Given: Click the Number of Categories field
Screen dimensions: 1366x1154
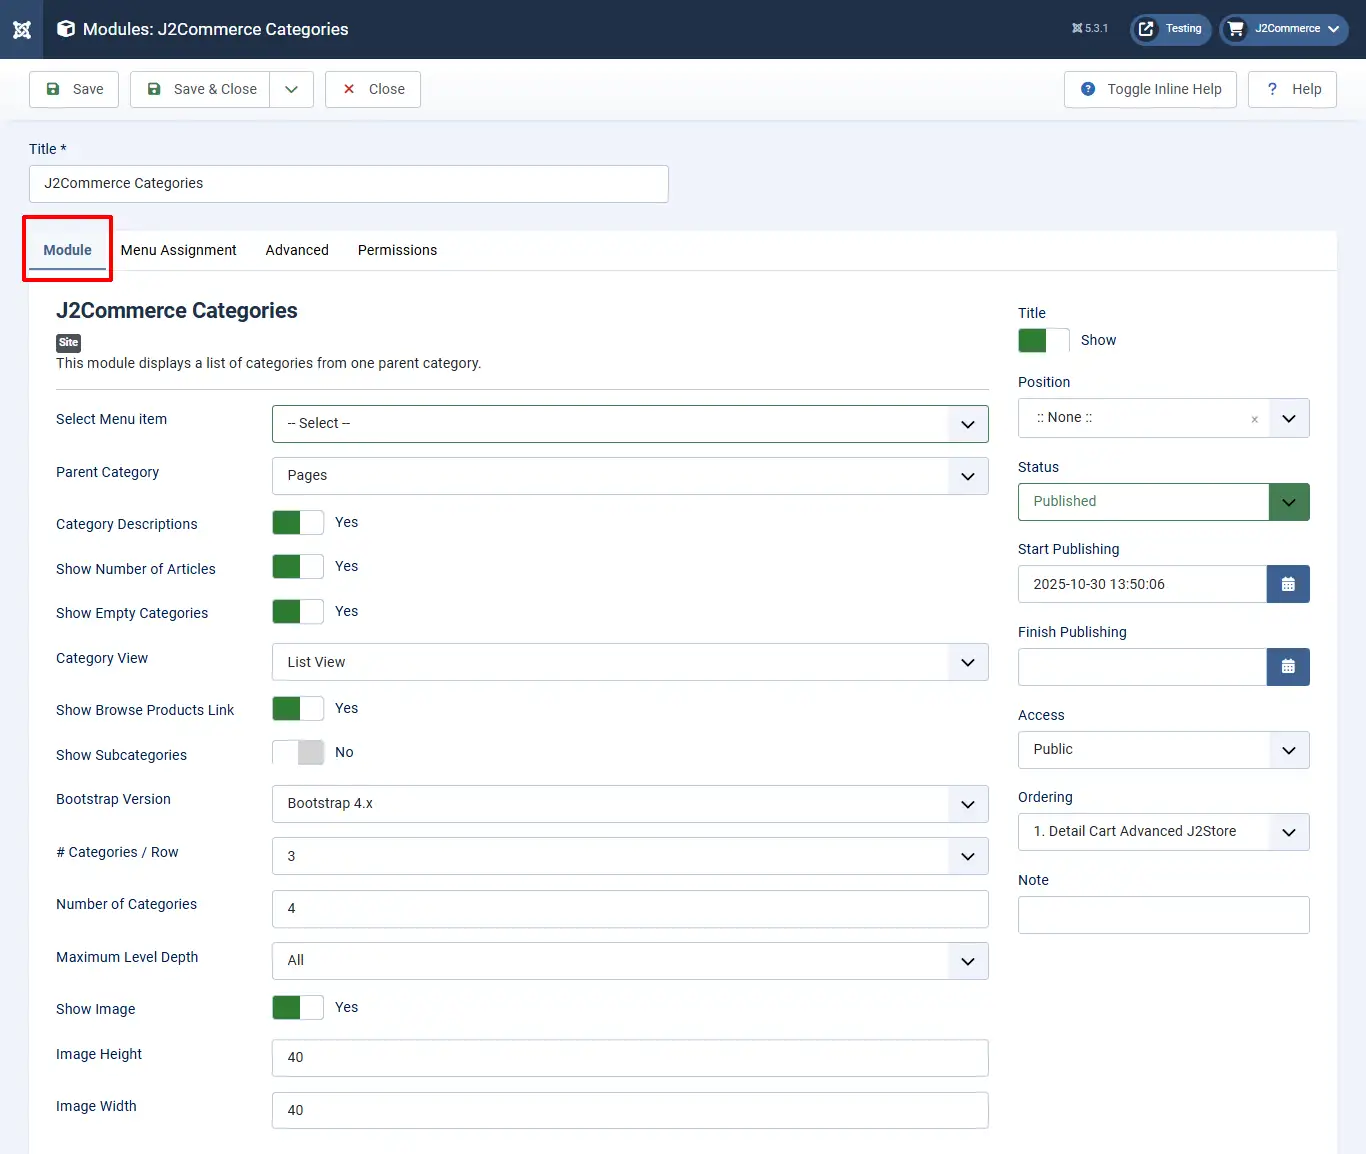Looking at the screenshot, I should pyautogui.click(x=630, y=909).
